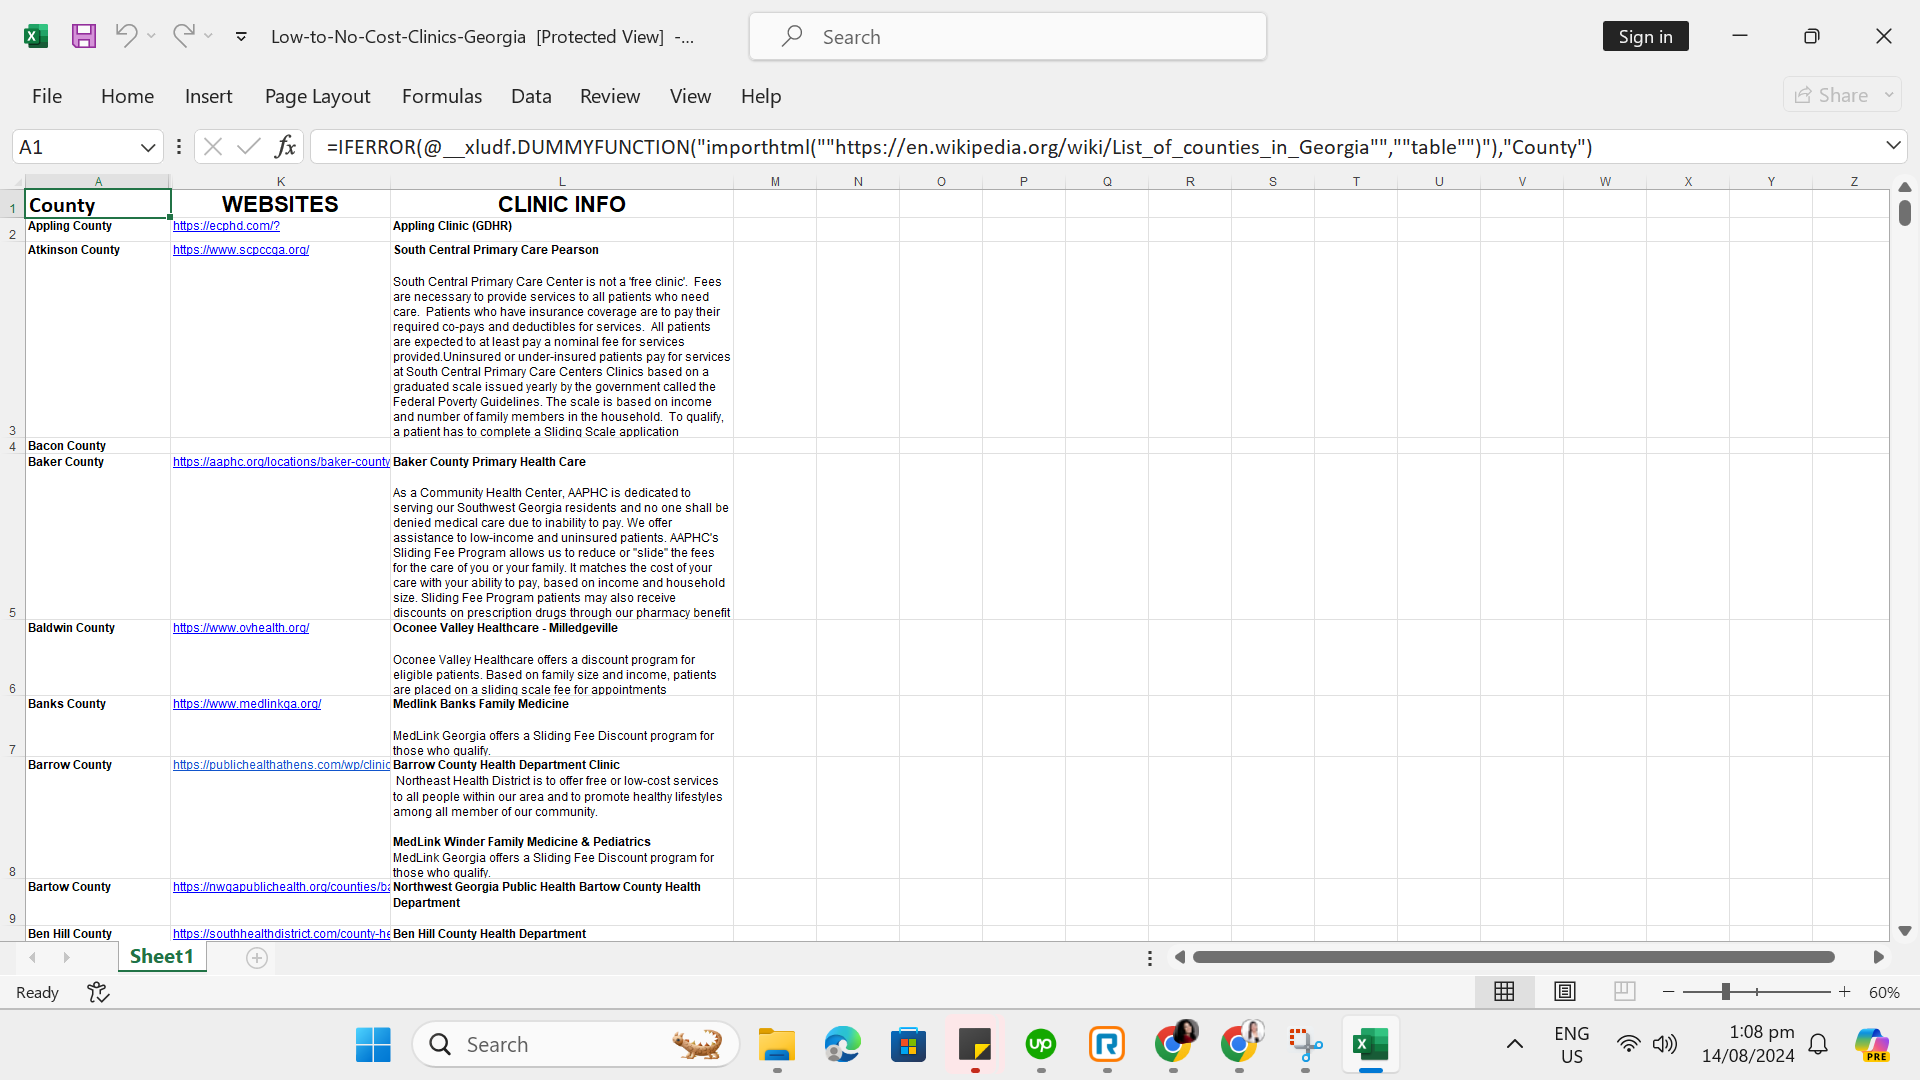The image size is (1920, 1080).
Task: Open the Name Box dropdown arrow
Action: [148, 147]
